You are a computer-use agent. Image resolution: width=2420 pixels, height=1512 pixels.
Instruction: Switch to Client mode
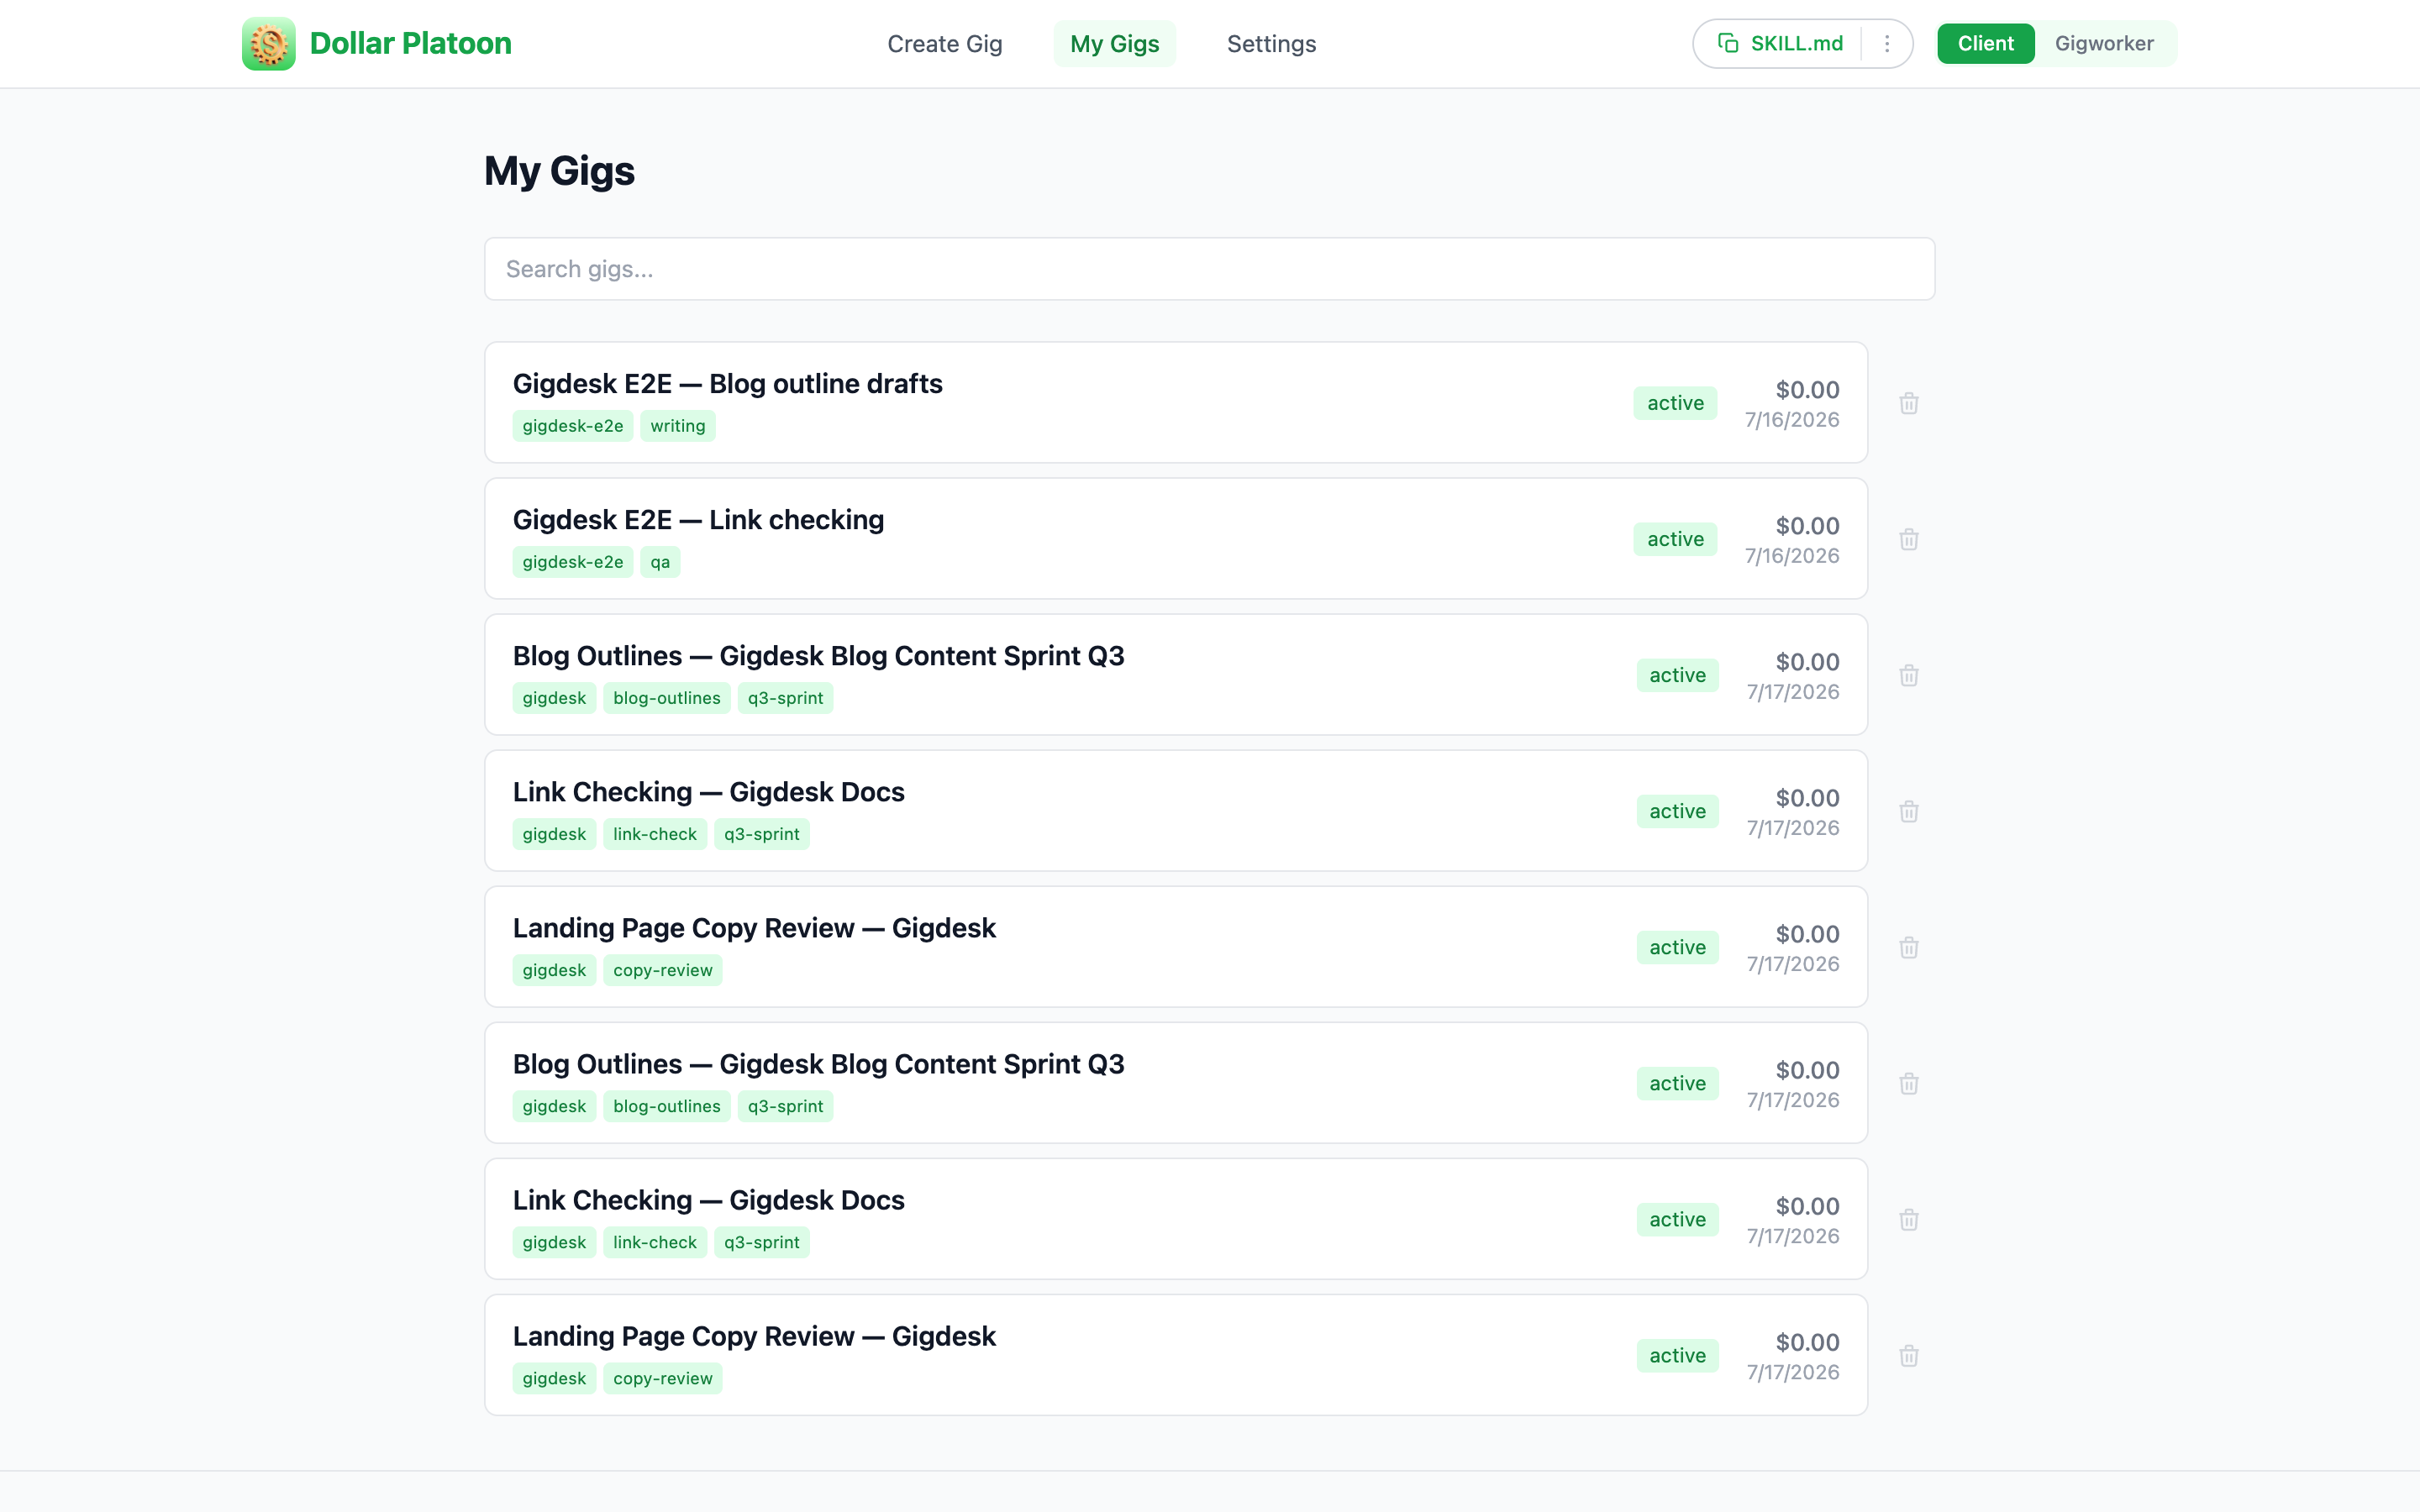(x=1985, y=44)
